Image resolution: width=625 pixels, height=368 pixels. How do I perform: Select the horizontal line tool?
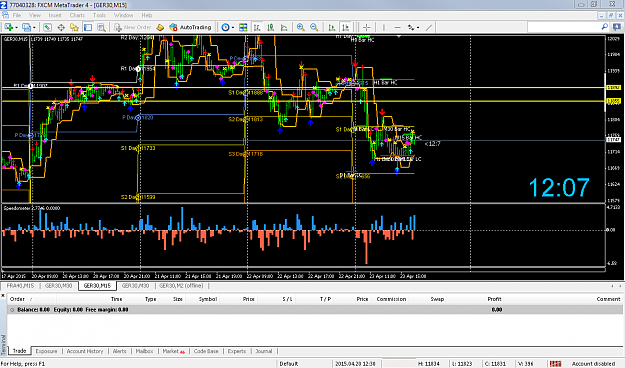[397, 27]
